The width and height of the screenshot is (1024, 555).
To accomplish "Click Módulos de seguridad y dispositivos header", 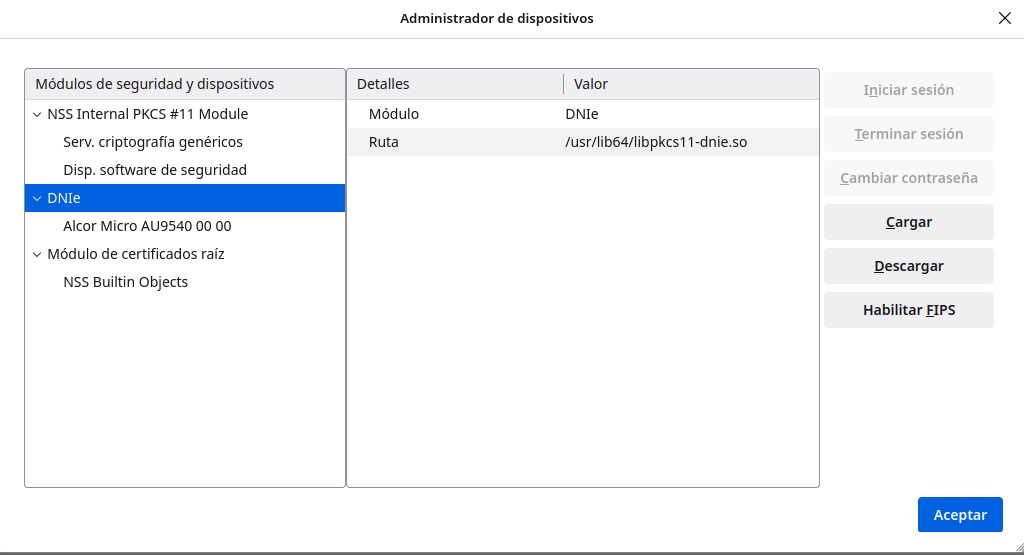I will tap(184, 84).
